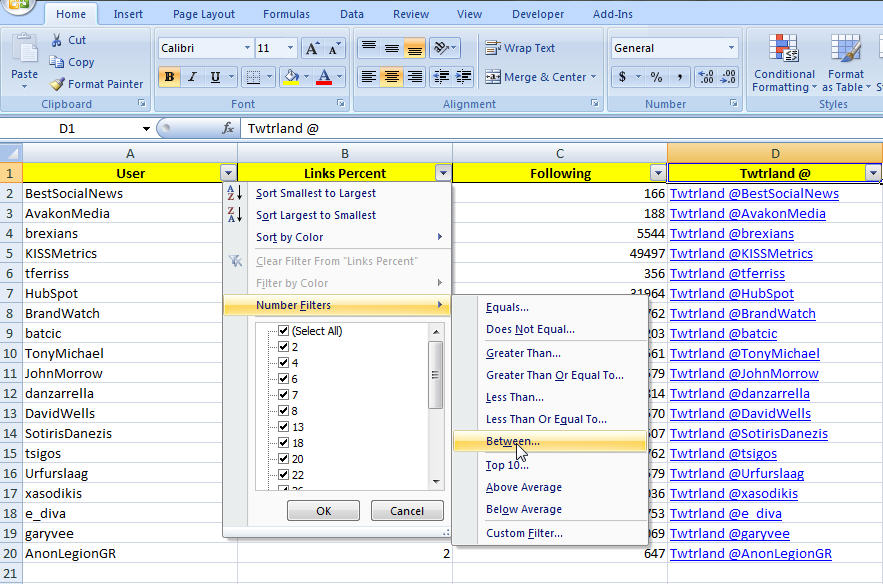Screen dimensions: 883x584
Task: Open the User column filter dropdown
Action: (x=228, y=173)
